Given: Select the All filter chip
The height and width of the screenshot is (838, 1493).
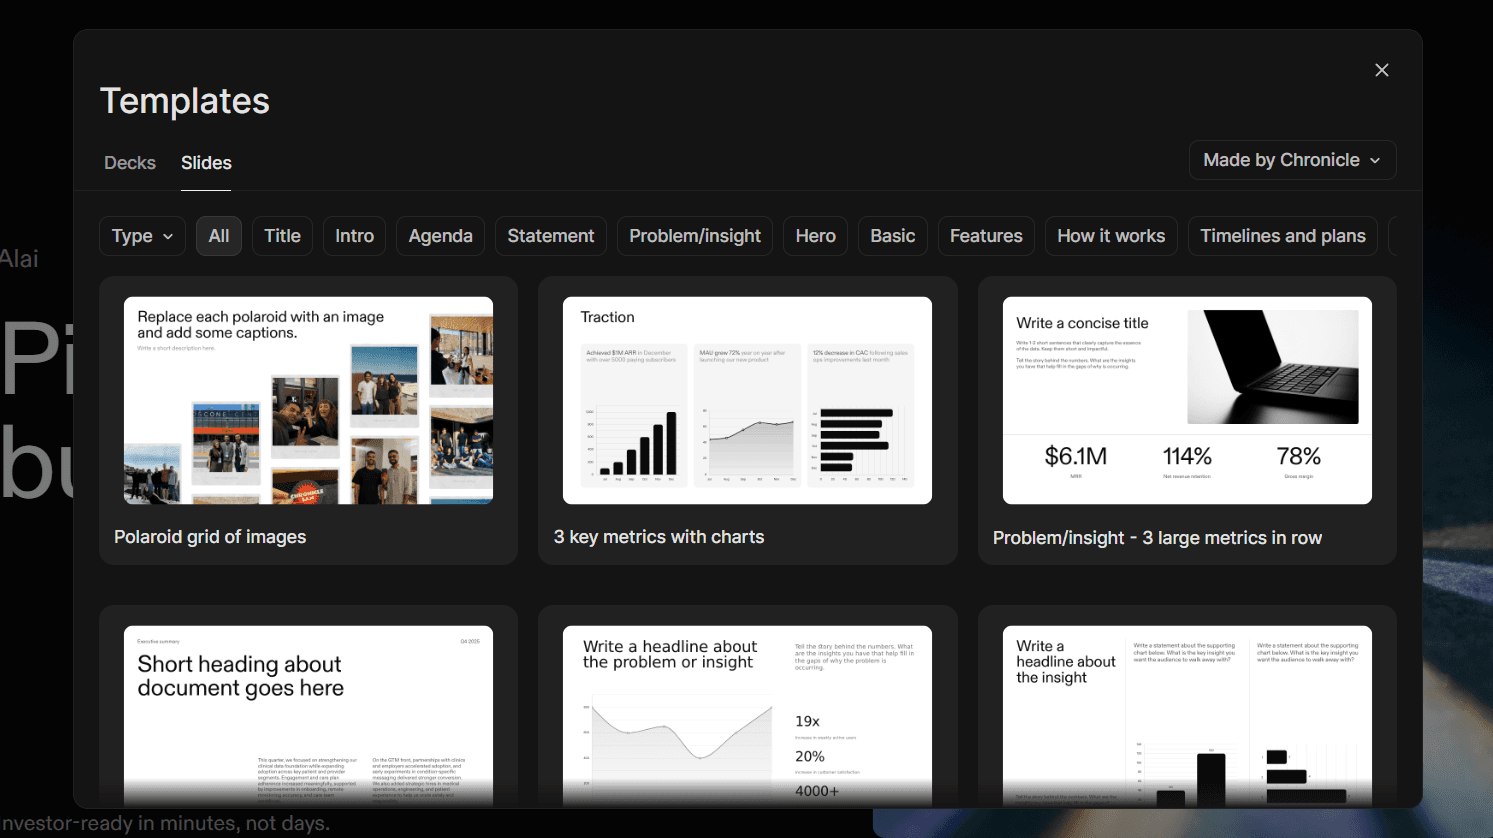Looking at the screenshot, I should click(x=219, y=236).
